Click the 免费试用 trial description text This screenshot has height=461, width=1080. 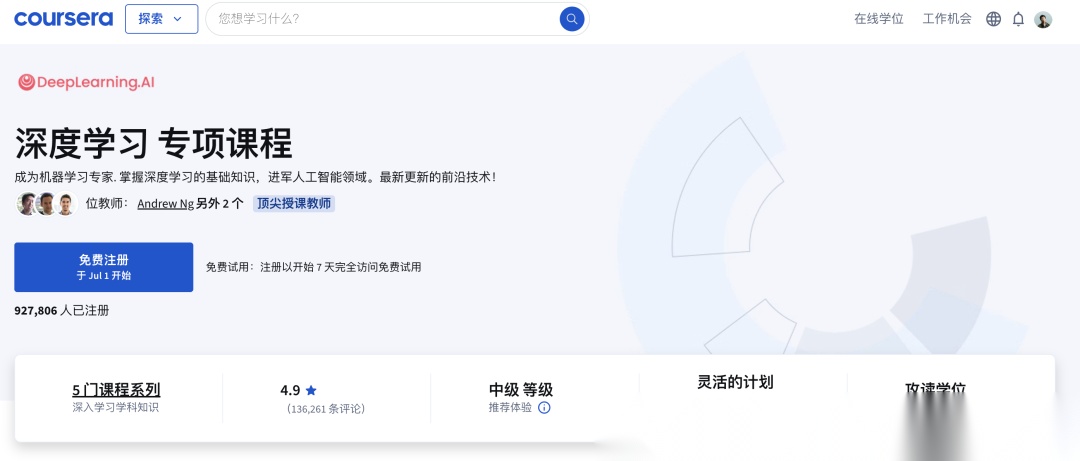(313, 267)
